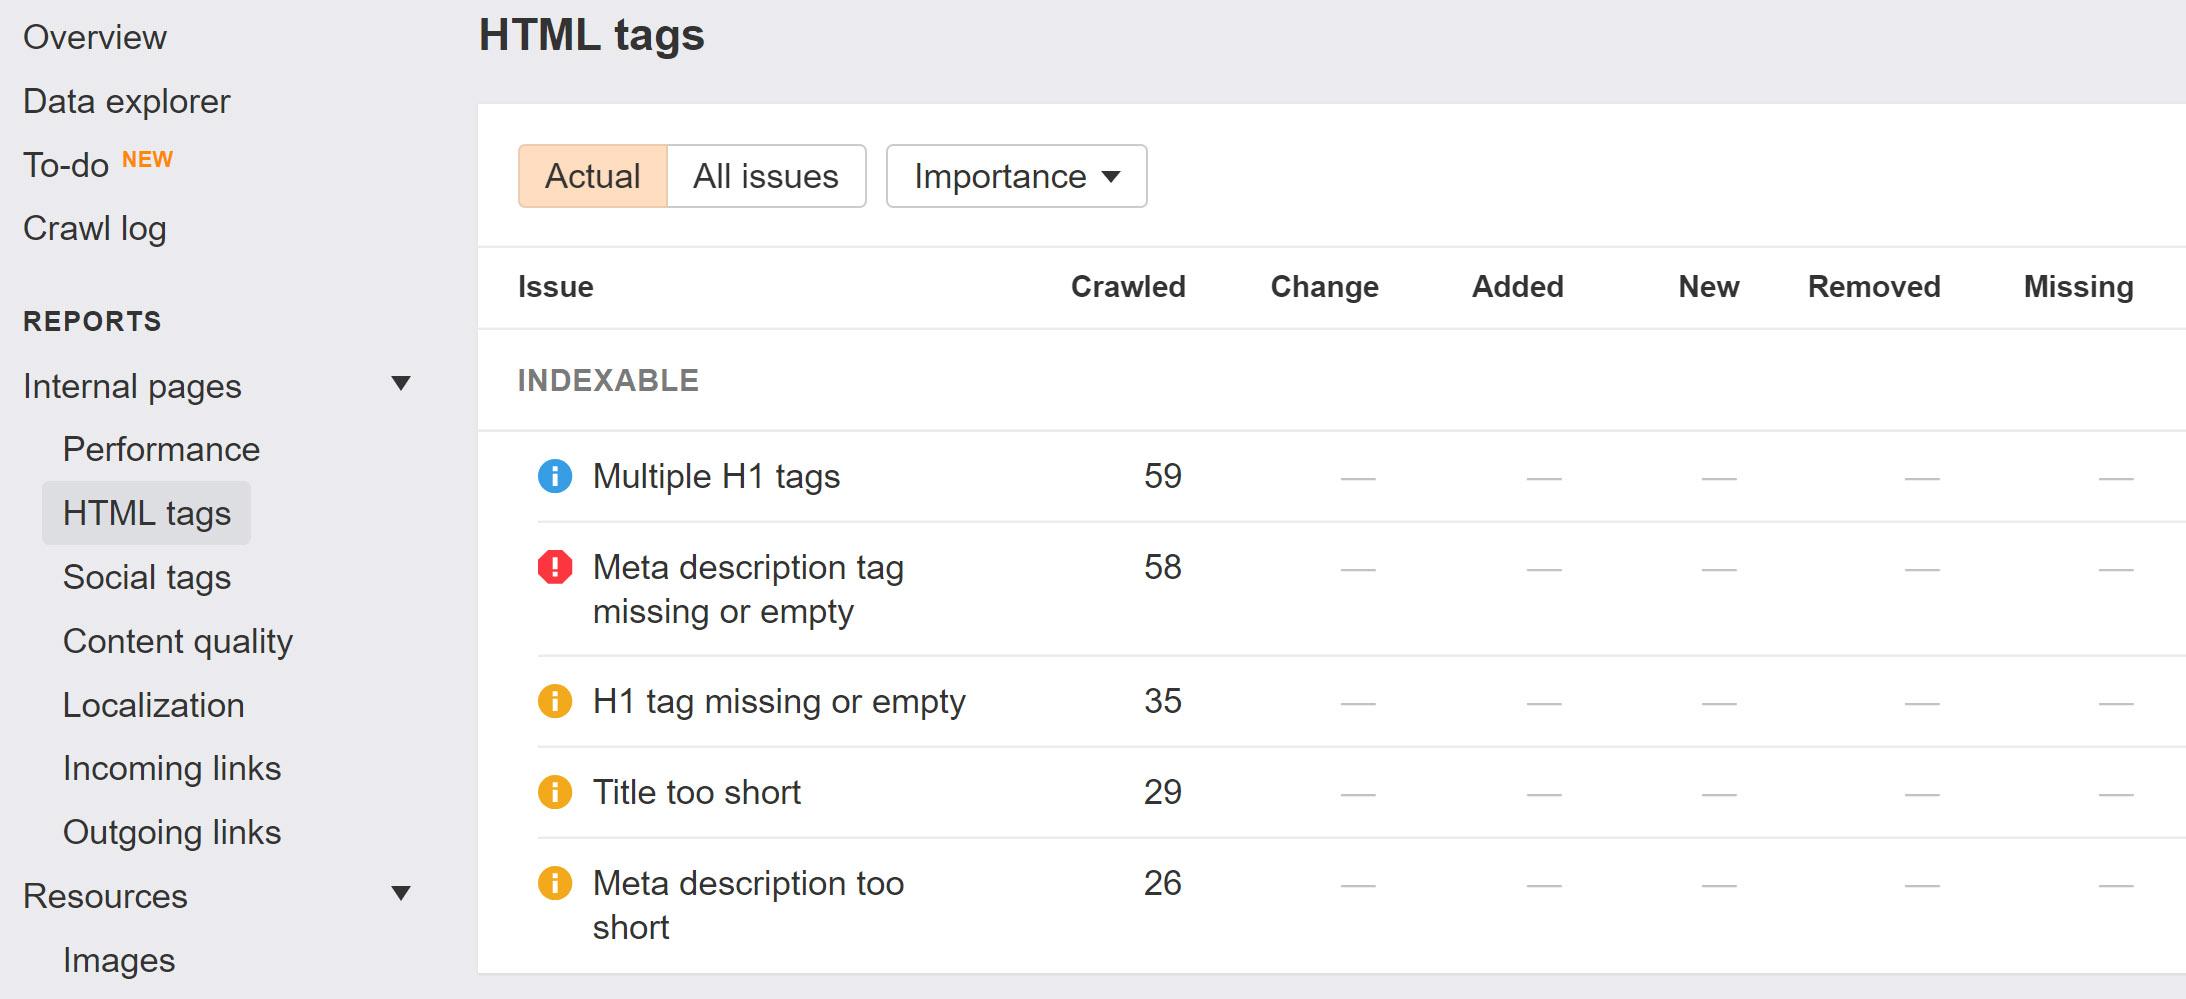The image size is (2186, 999).
Task: Open the To-do list
Action: point(66,165)
